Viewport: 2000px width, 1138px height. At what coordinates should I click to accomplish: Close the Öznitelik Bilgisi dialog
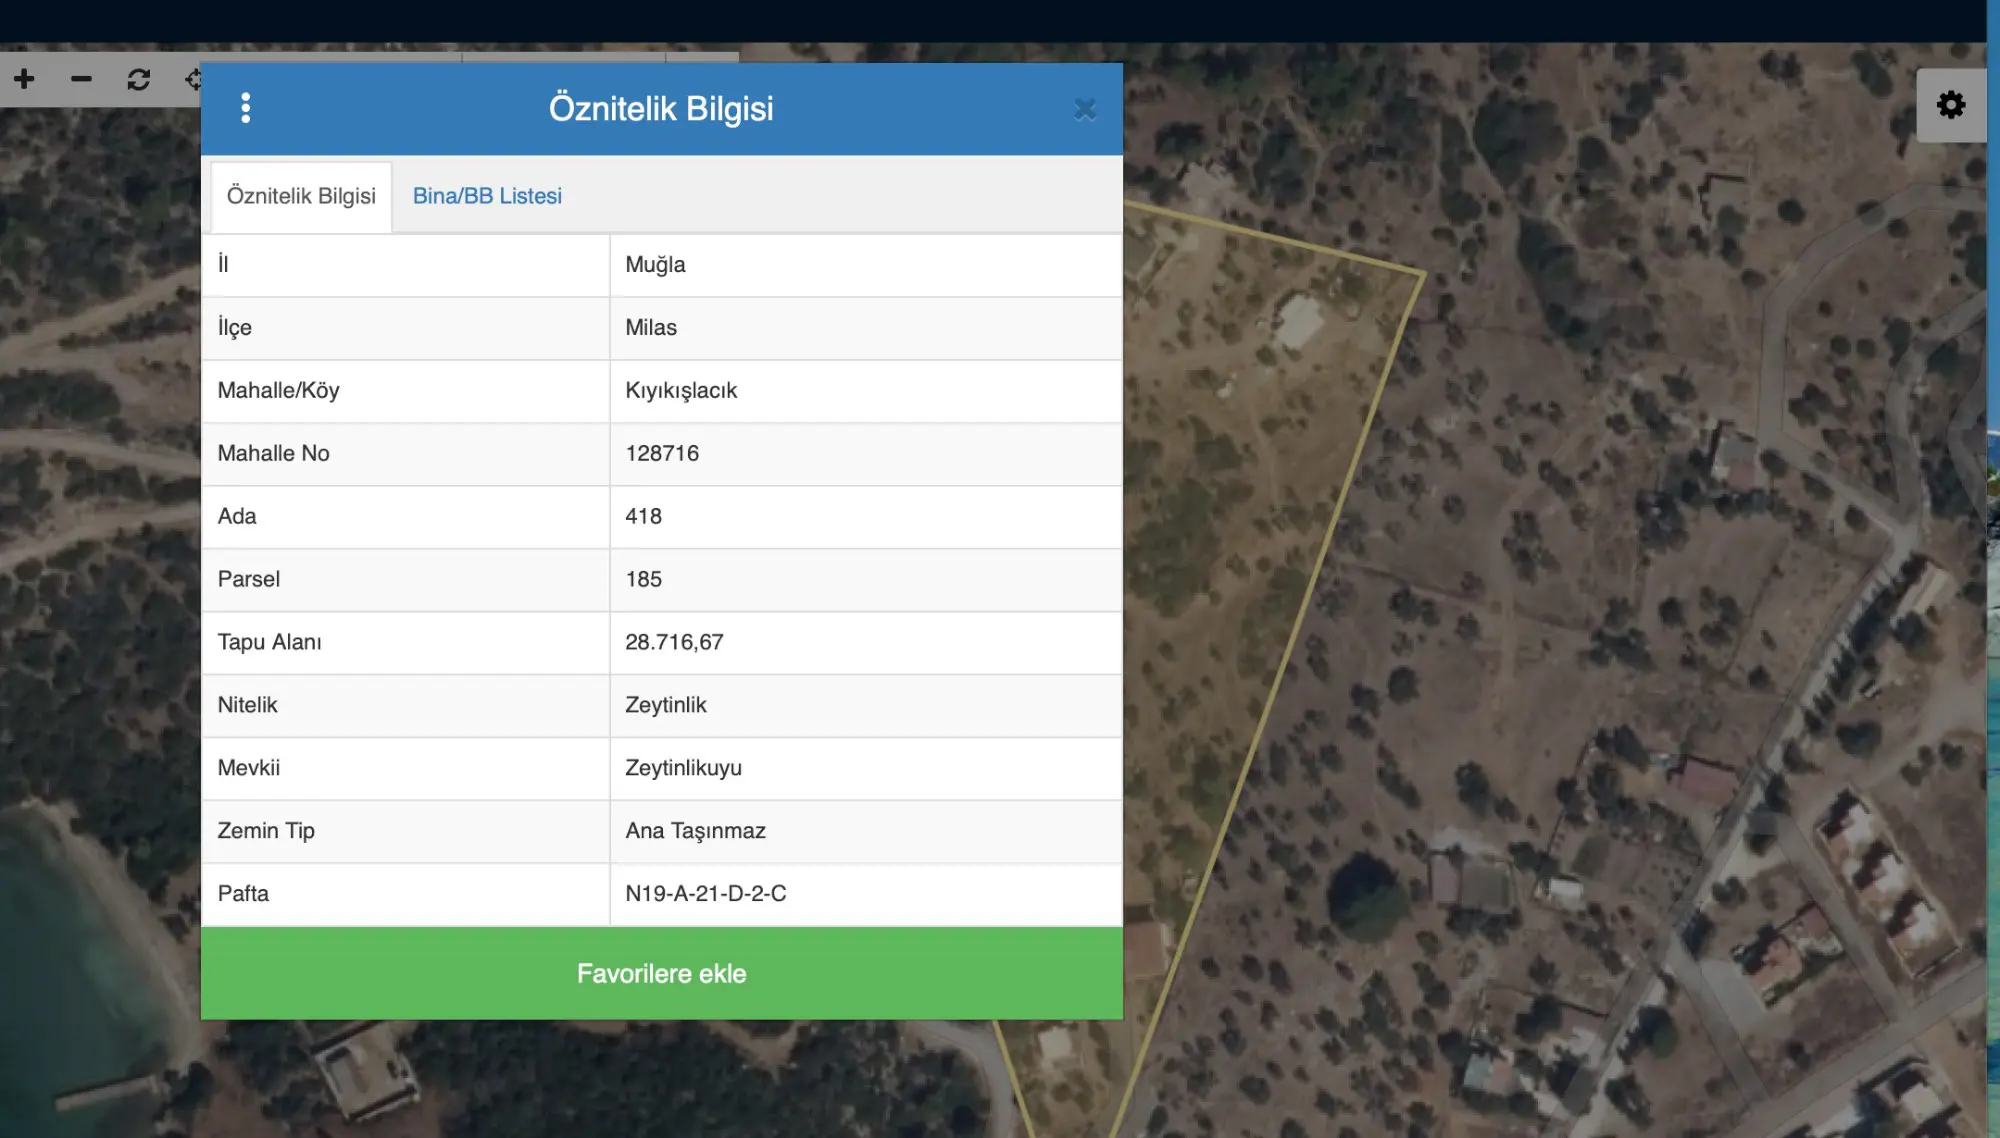[x=1085, y=109]
